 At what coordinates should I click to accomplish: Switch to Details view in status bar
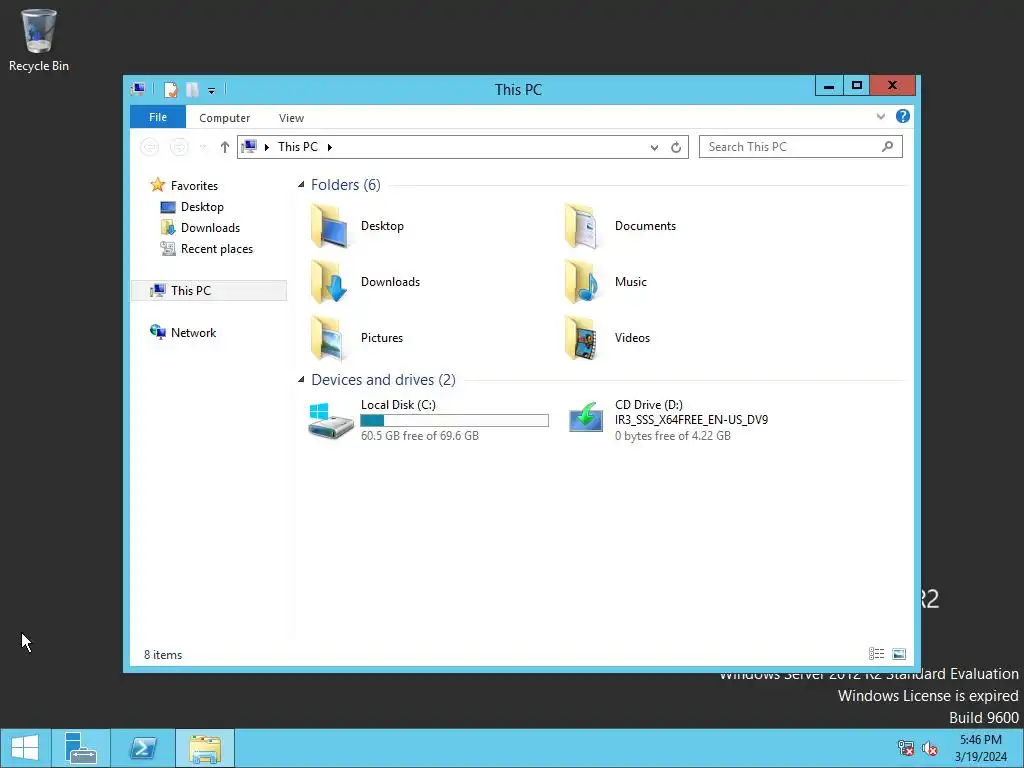pos(876,654)
